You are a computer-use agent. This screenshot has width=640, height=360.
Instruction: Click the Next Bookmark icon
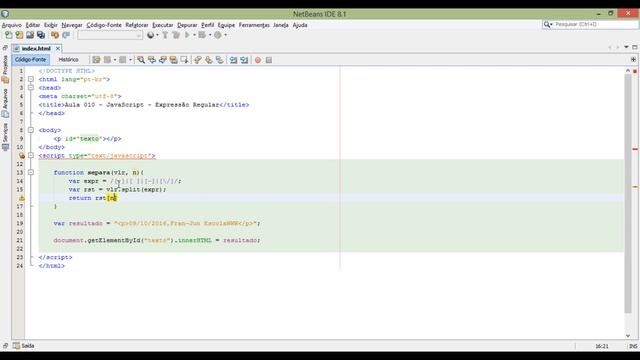(x=209, y=60)
